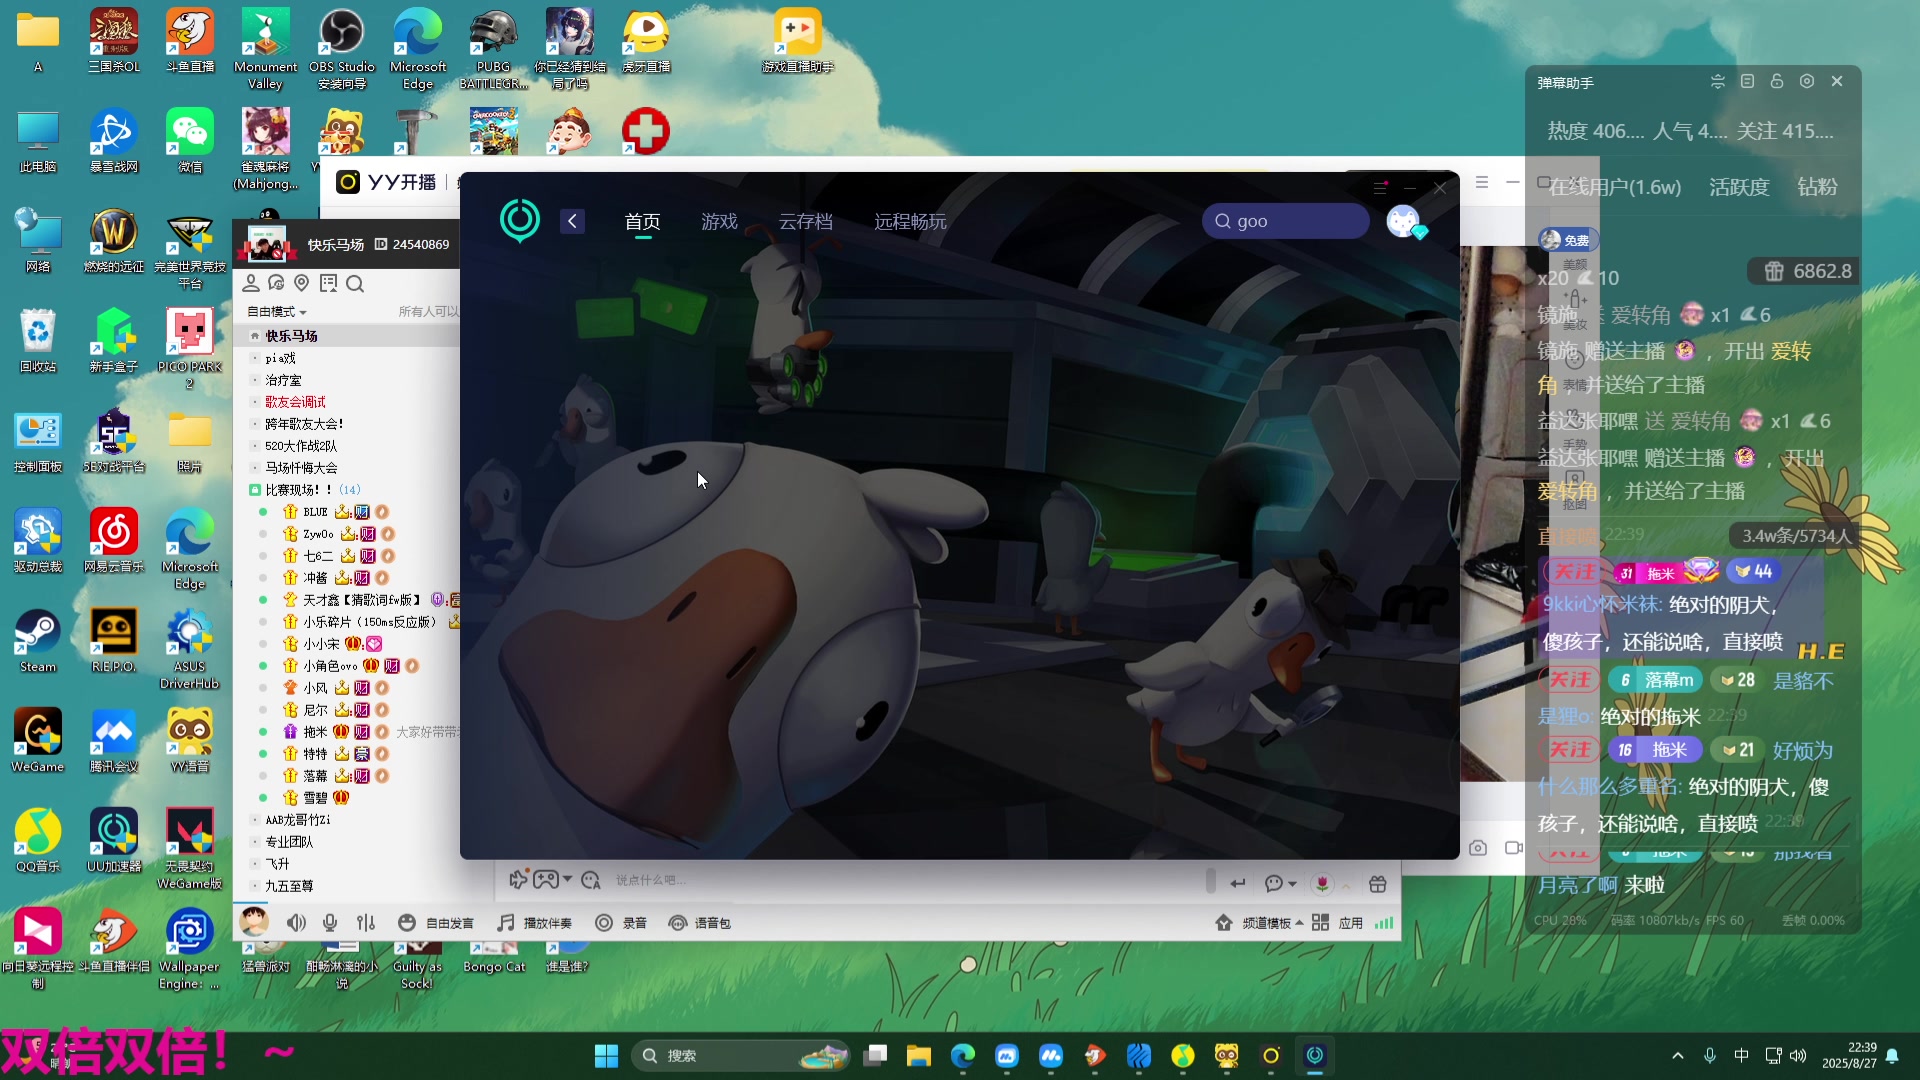Screen dimensions: 1920x1080
Task: Click the flower gift icon in YY chat bar
Action: click(1323, 884)
